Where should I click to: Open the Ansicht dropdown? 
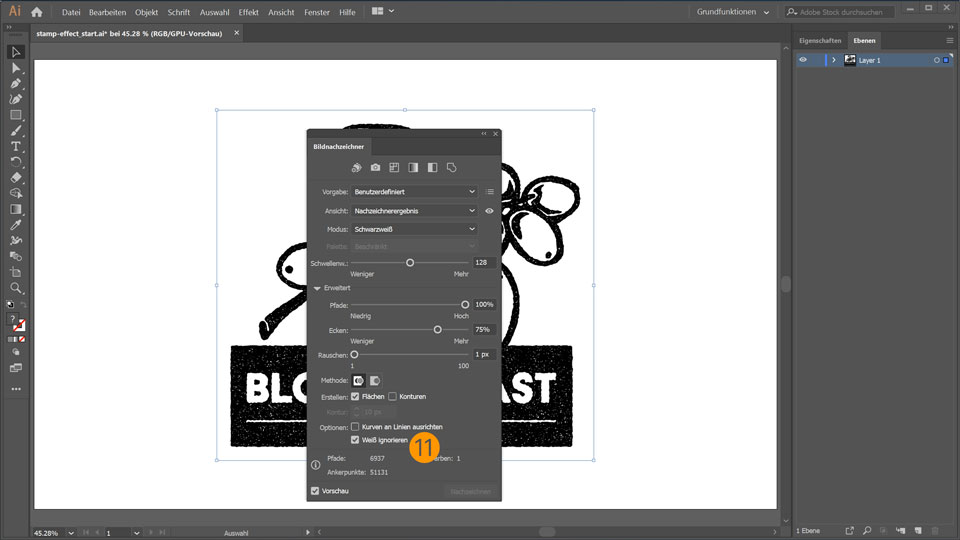pyautogui.click(x=414, y=211)
